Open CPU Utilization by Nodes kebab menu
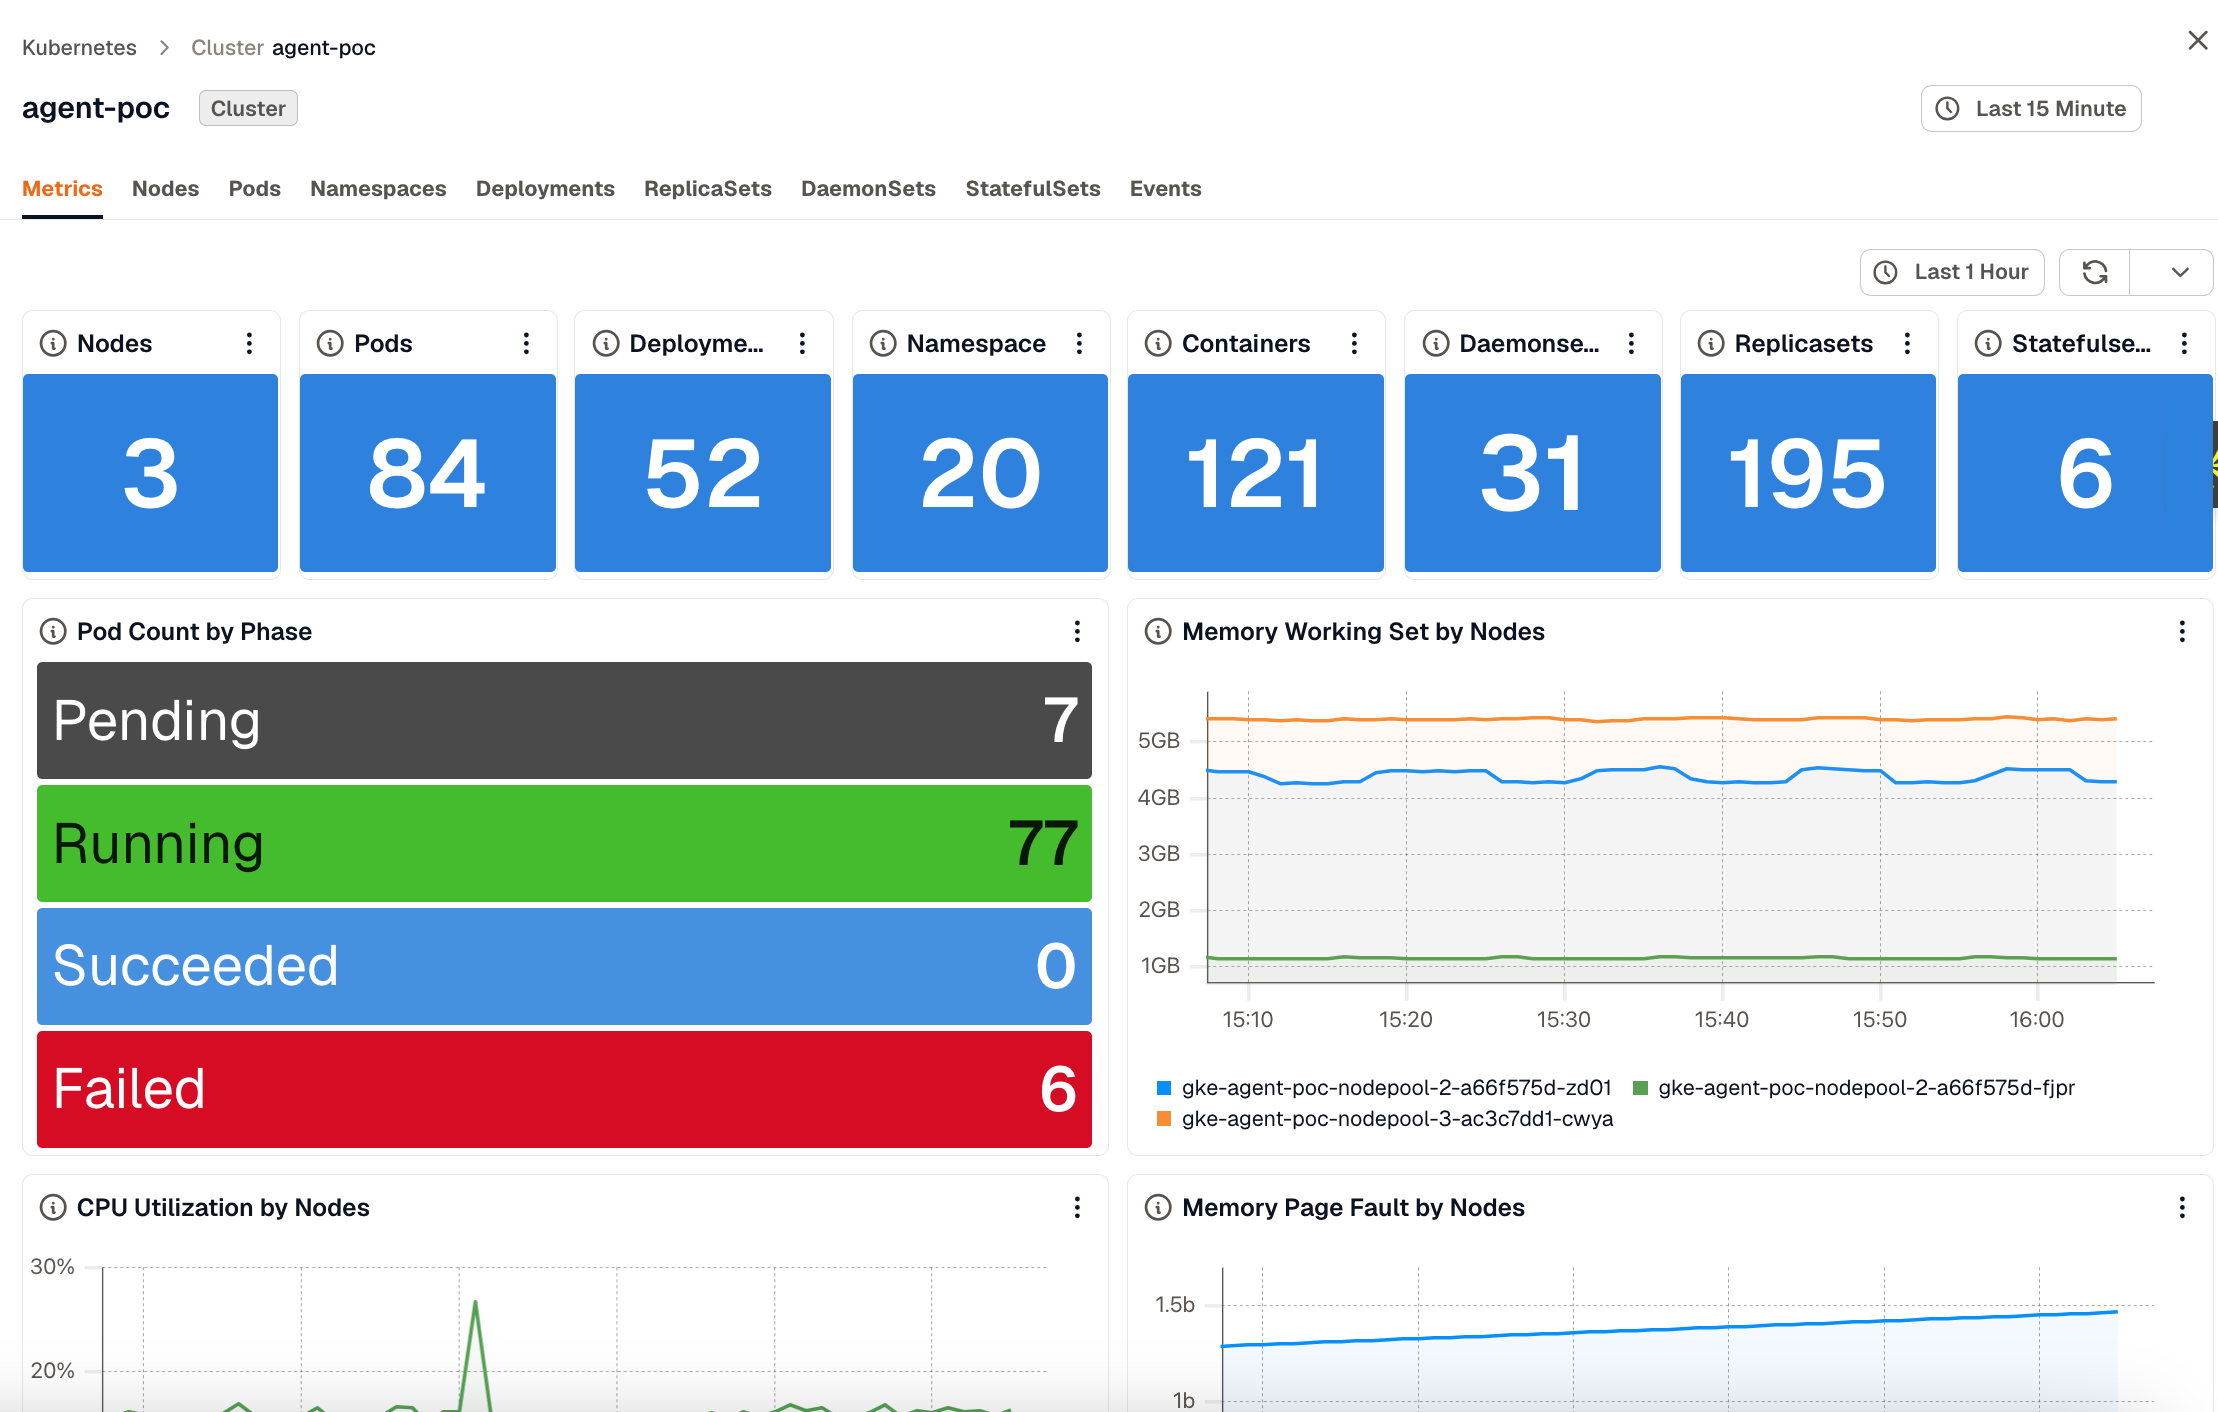This screenshot has height=1412, width=2218. point(1077,1207)
